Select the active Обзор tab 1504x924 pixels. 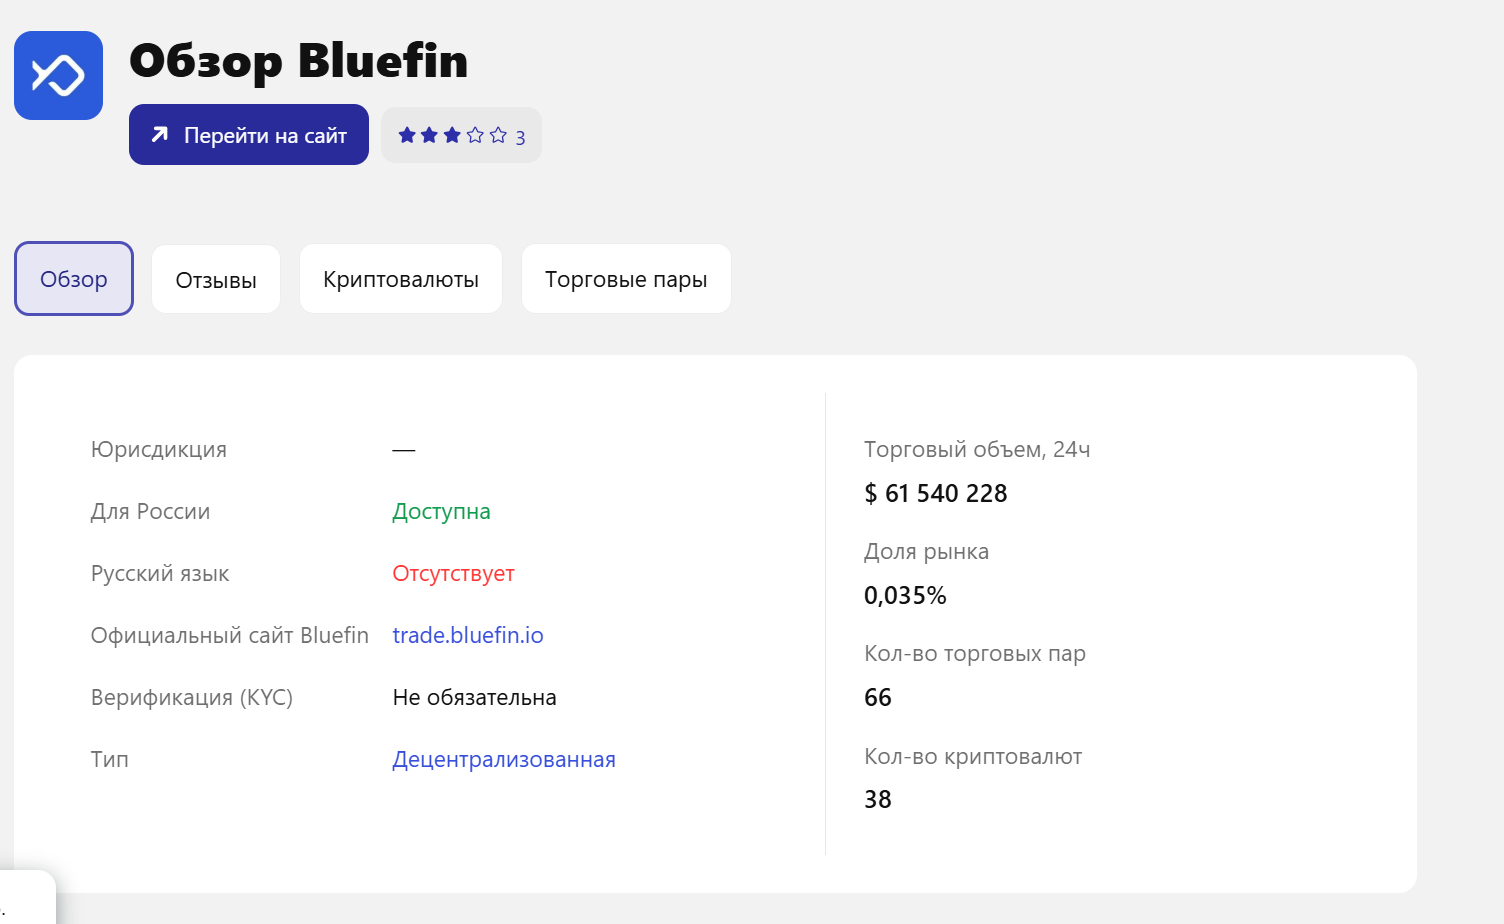[73, 278]
